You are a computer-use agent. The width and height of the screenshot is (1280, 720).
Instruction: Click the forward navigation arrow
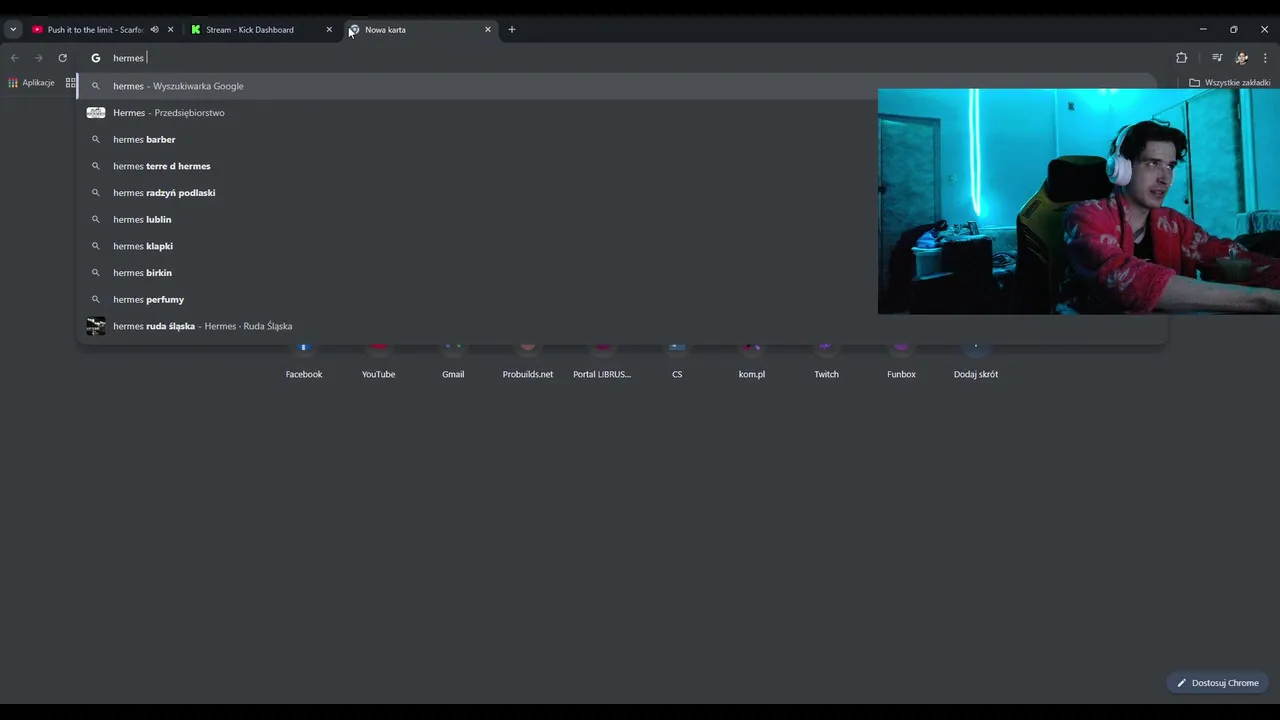39,58
